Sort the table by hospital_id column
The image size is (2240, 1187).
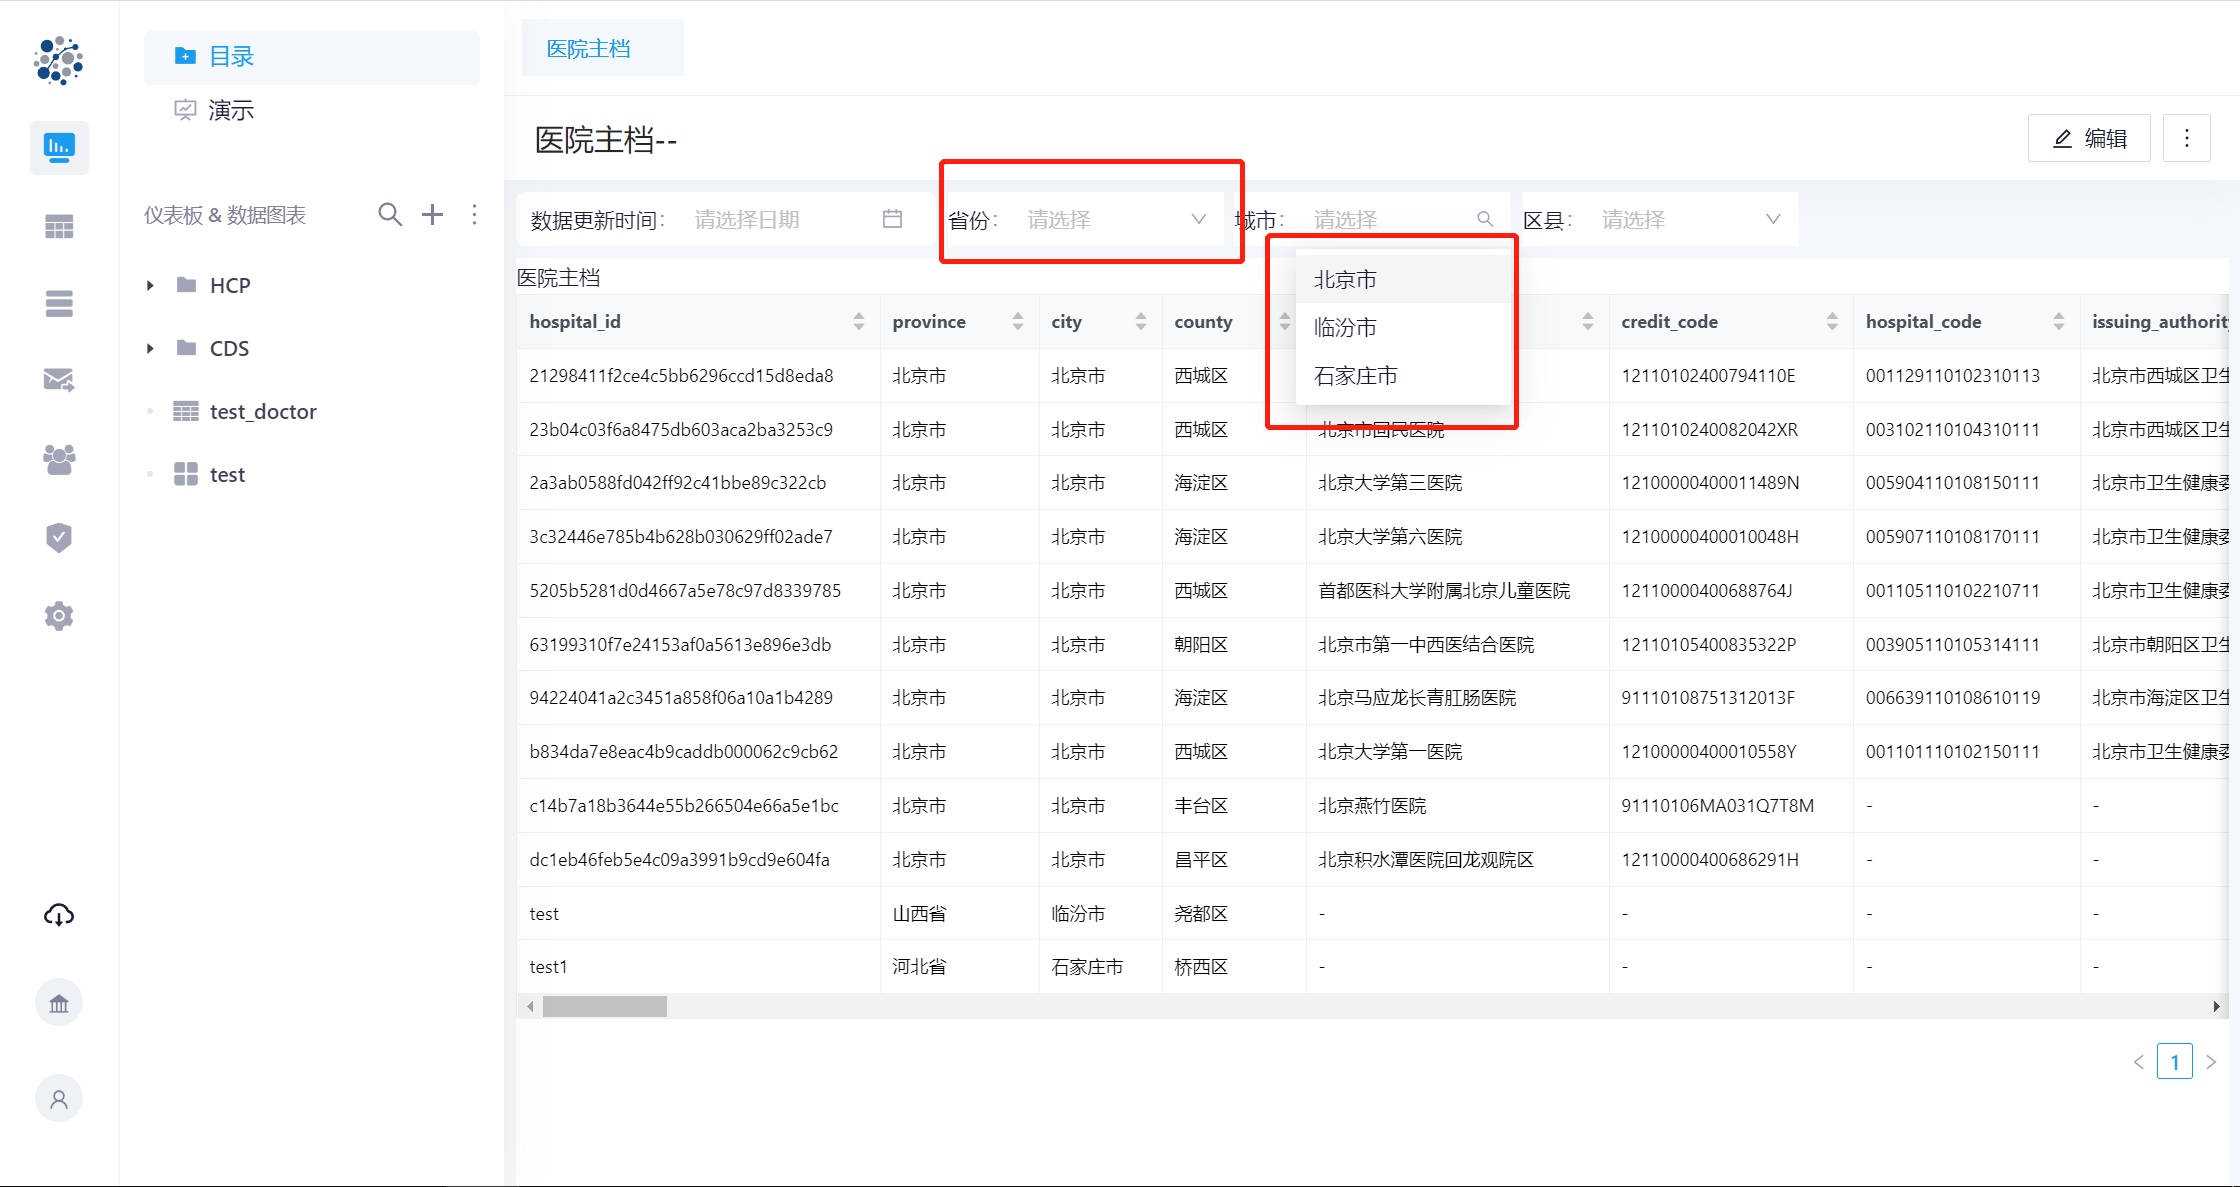coord(859,321)
